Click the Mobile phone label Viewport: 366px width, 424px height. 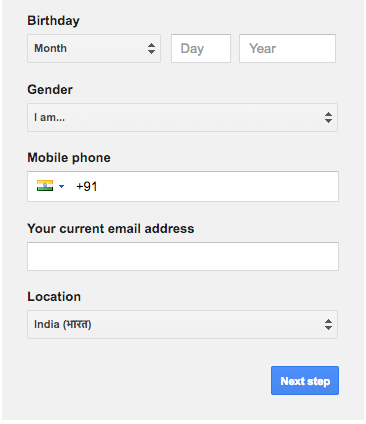69,158
